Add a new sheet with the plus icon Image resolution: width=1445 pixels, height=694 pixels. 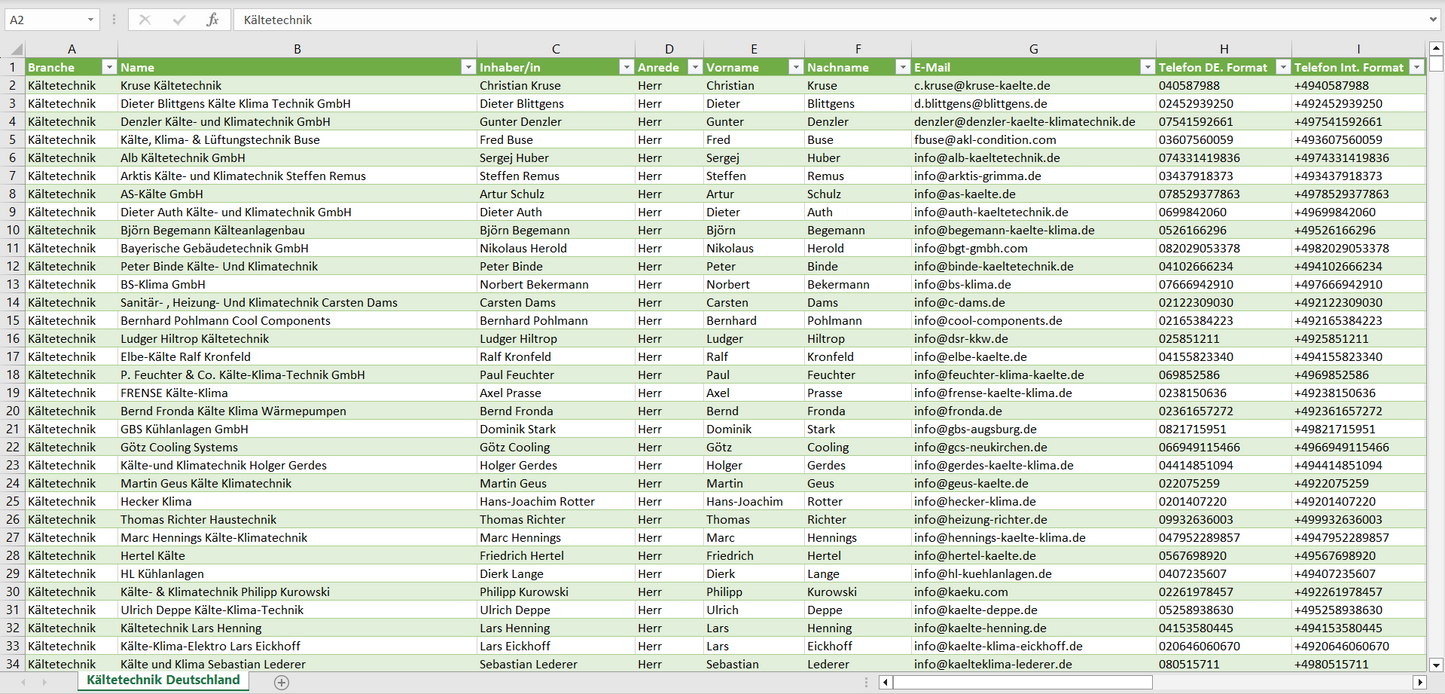282,682
